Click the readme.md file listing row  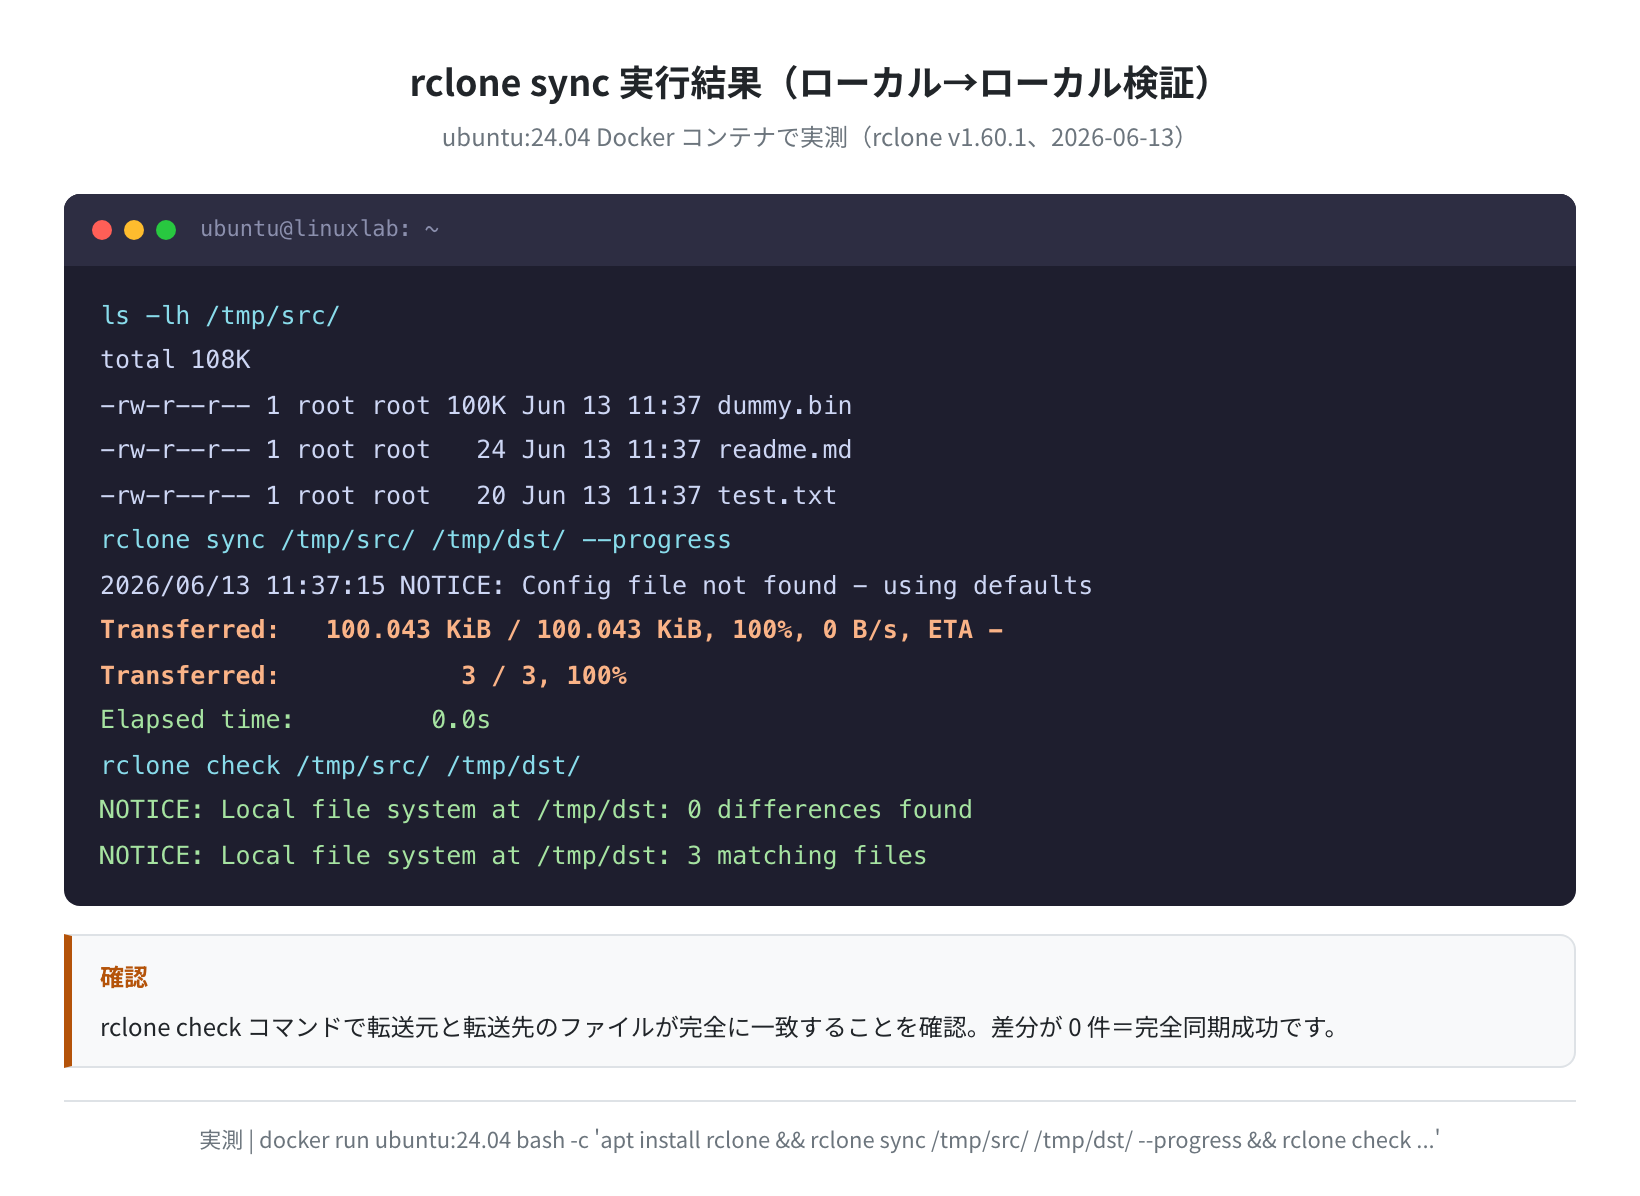[x=476, y=450]
